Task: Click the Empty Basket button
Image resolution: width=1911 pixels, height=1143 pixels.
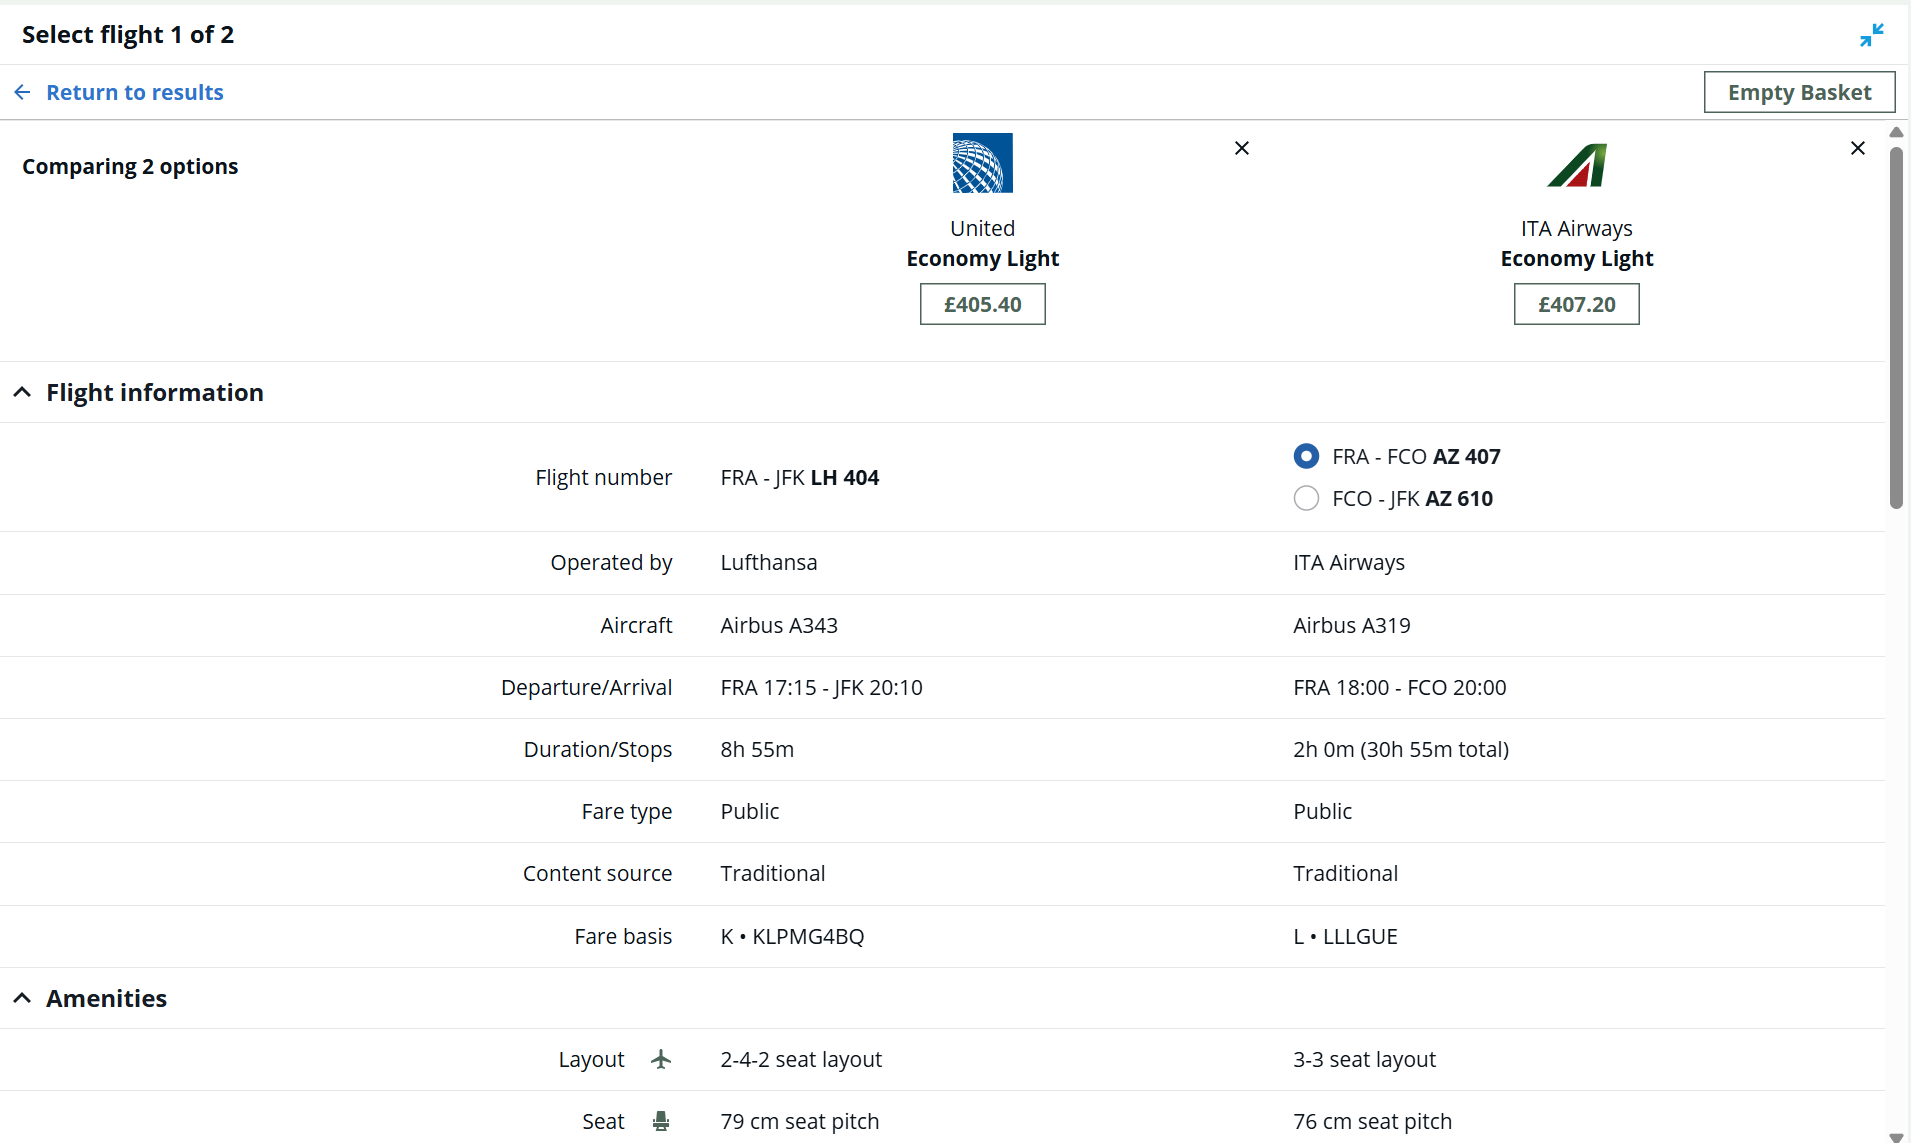Action: click(x=1799, y=92)
